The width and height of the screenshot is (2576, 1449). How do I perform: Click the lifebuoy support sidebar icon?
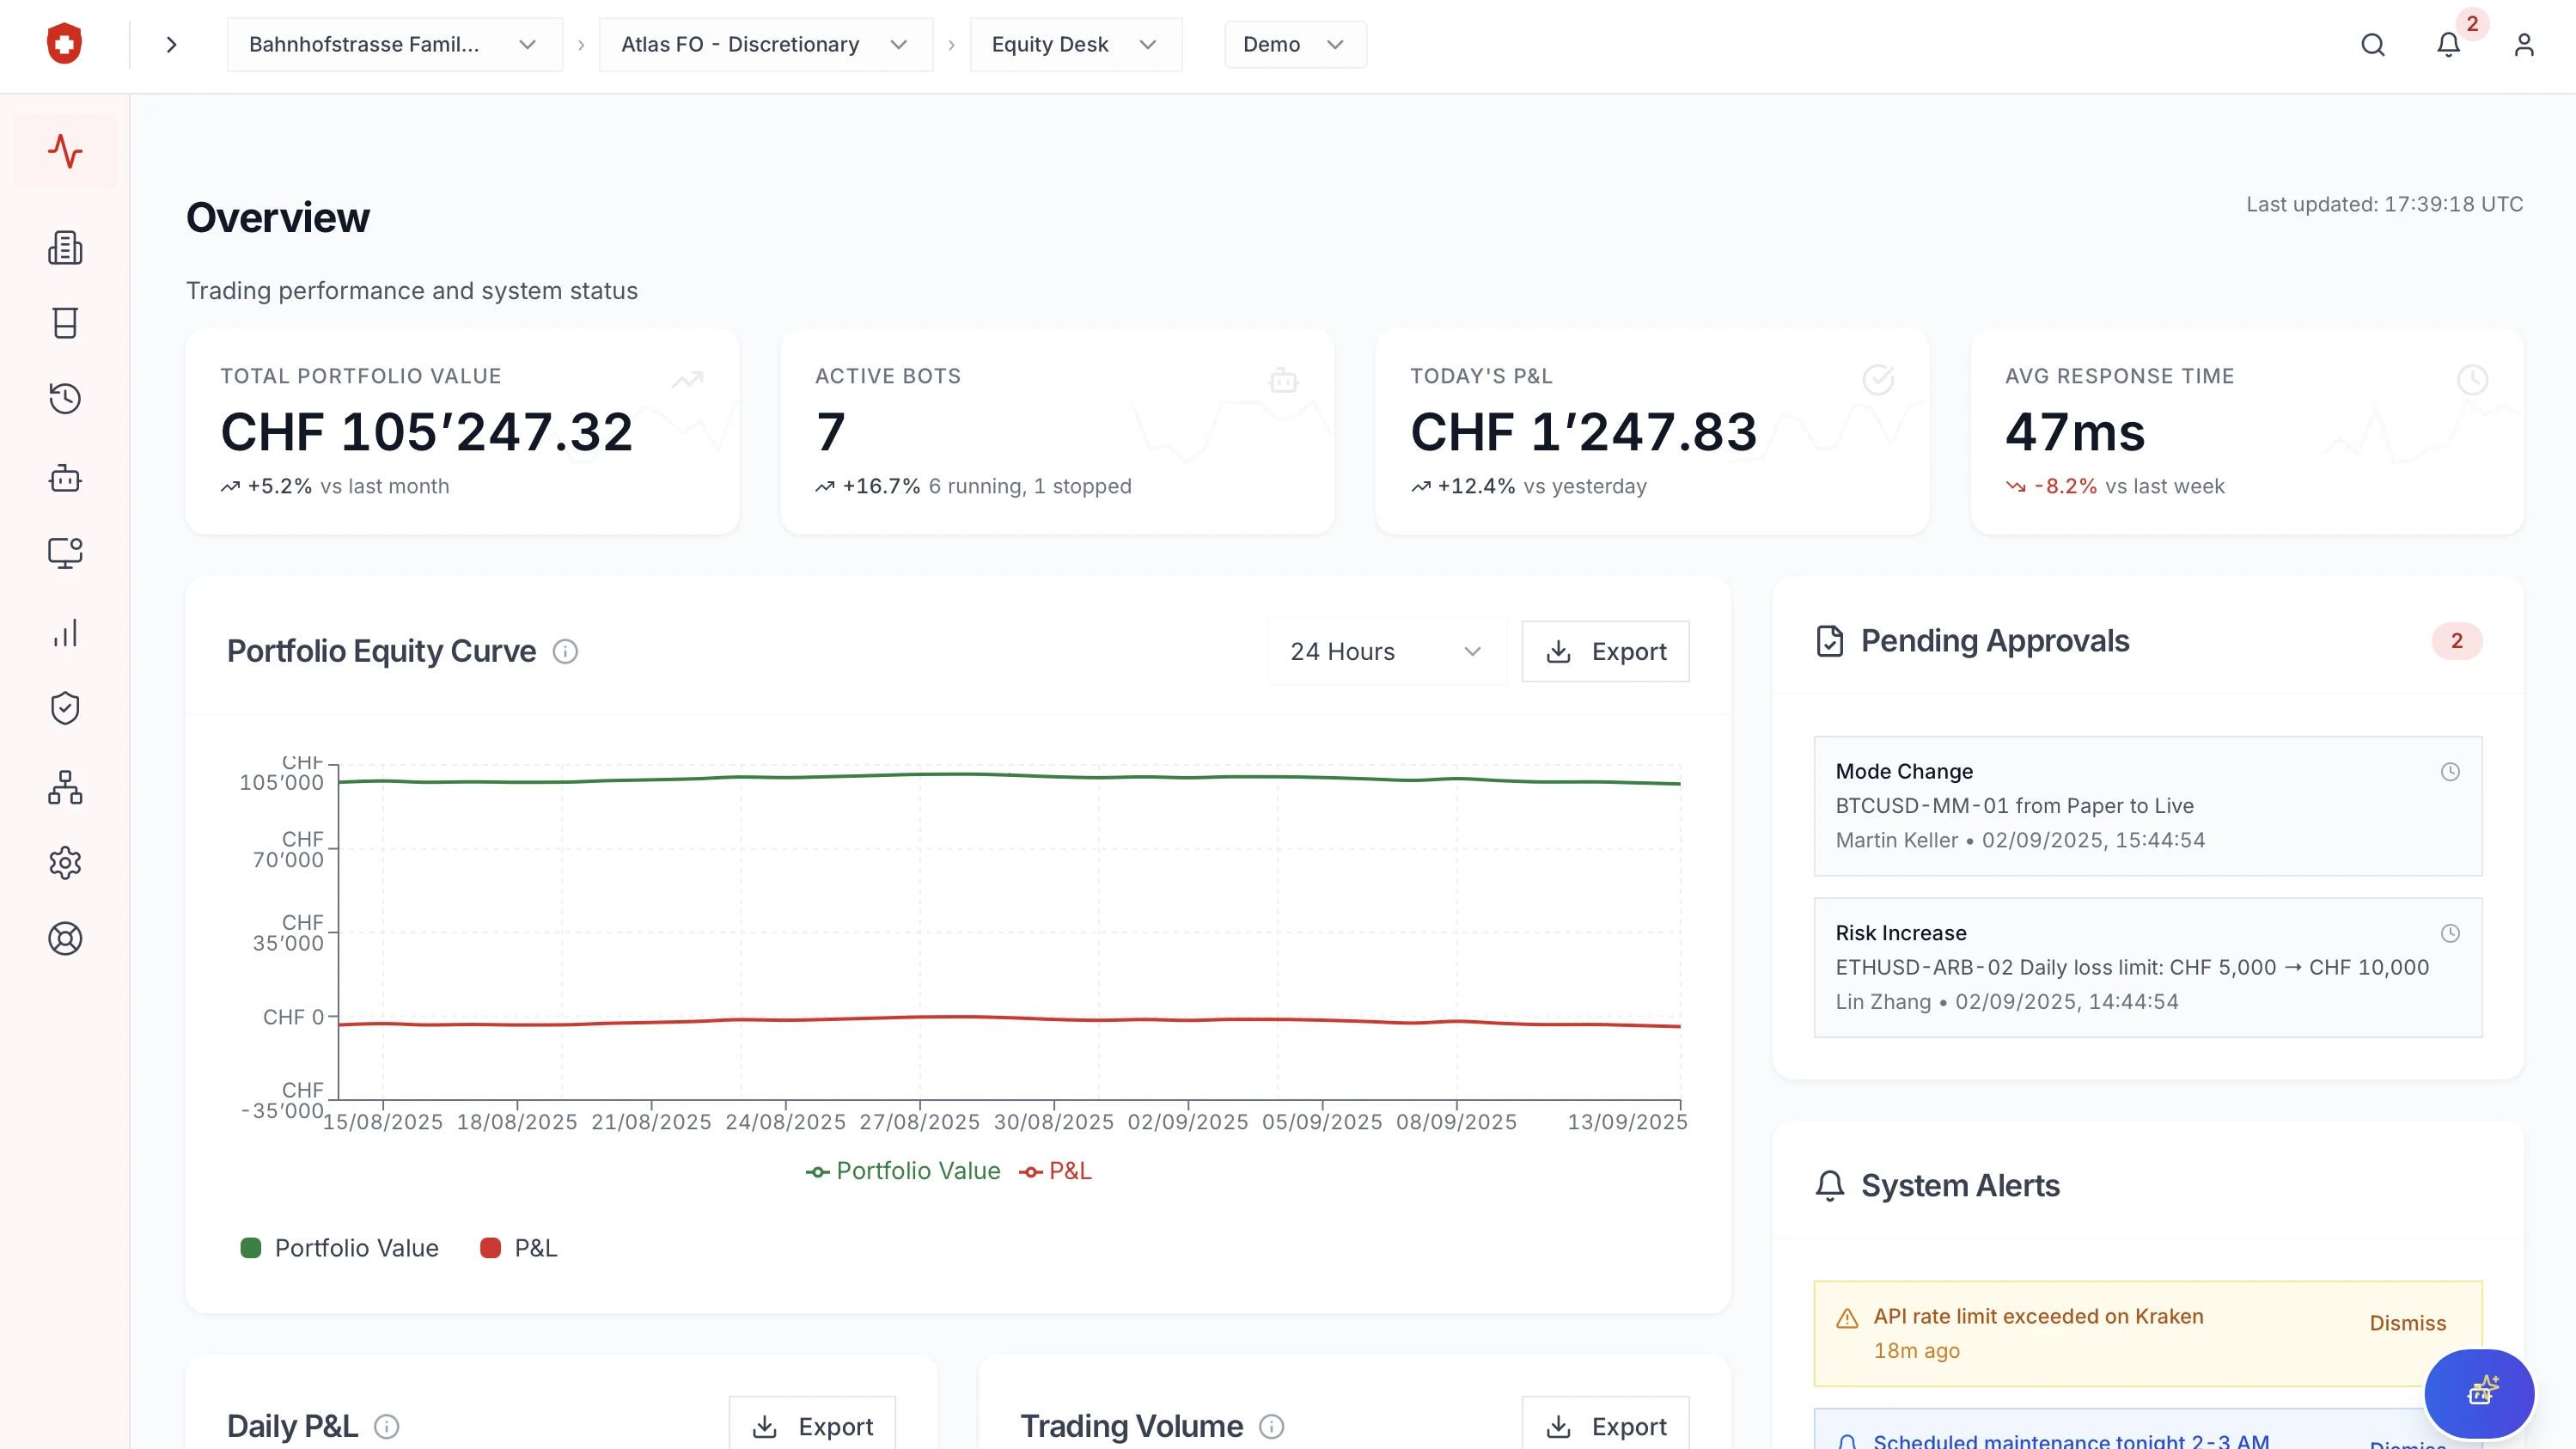pos(65,938)
